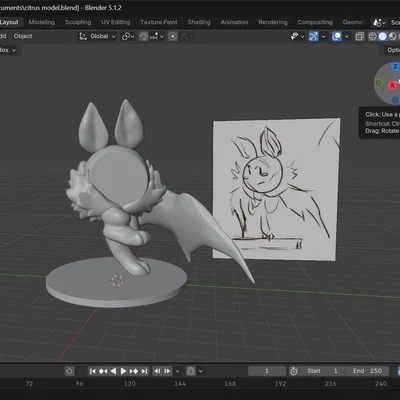Toggle viewport gizmos display
This screenshot has width=400, height=400.
[x=314, y=36]
